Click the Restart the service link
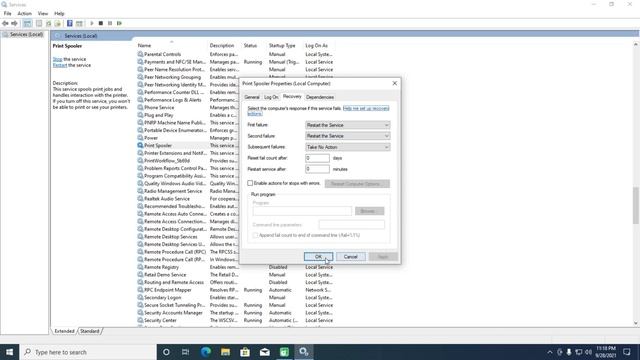The height and width of the screenshot is (360, 640). [x=60, y=65]
